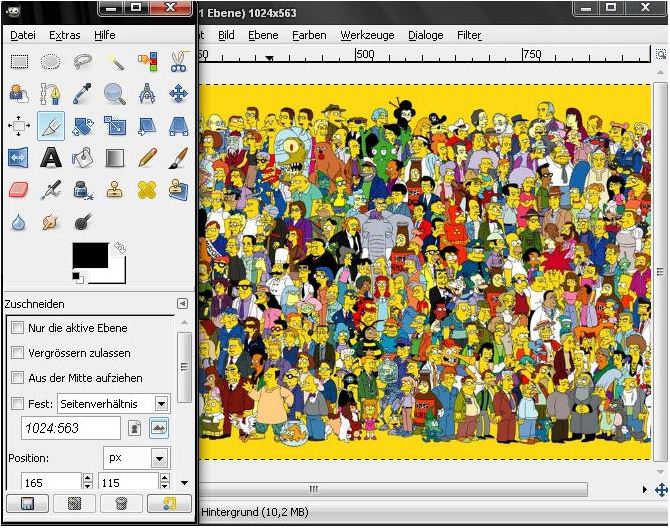Image resolution: width=670 pixels, height=528 pixels.
Task: Set portrait orientation for aspect ratio
Action: pos(135,428)
